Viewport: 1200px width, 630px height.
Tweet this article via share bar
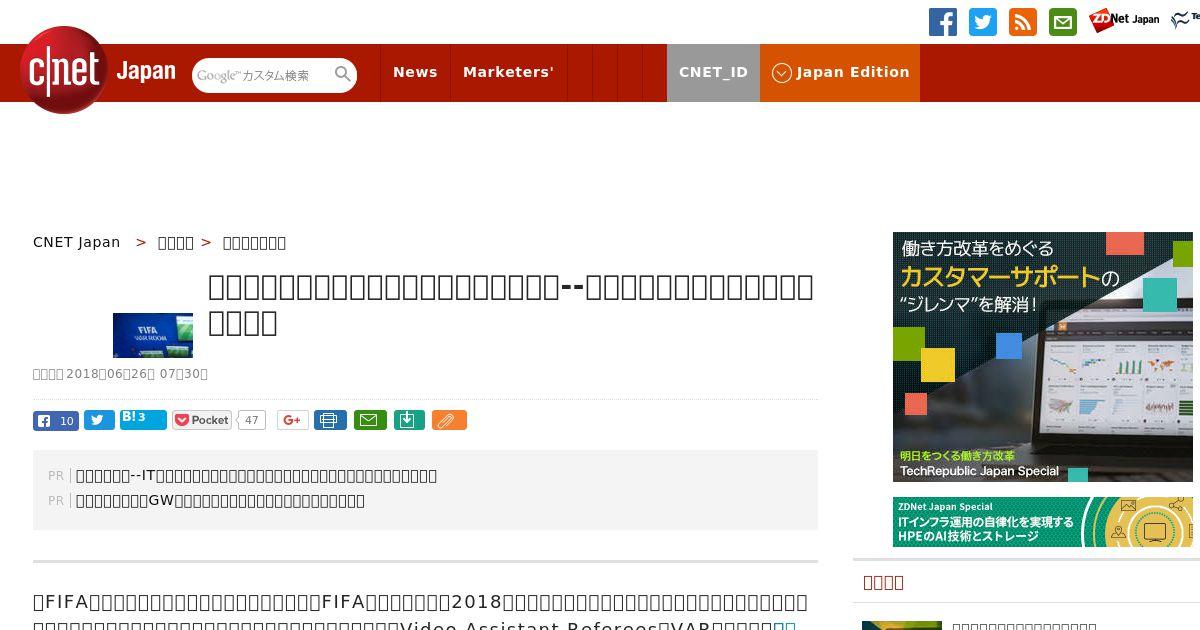point(99,420)
